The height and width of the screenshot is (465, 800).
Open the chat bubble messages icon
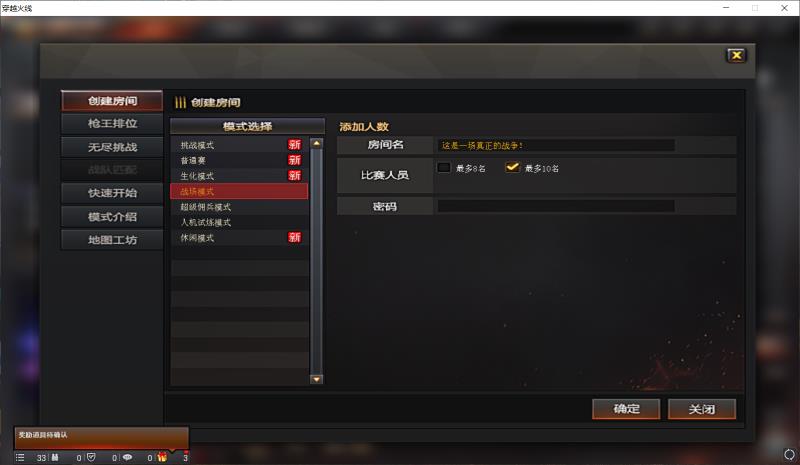[127, 457]
